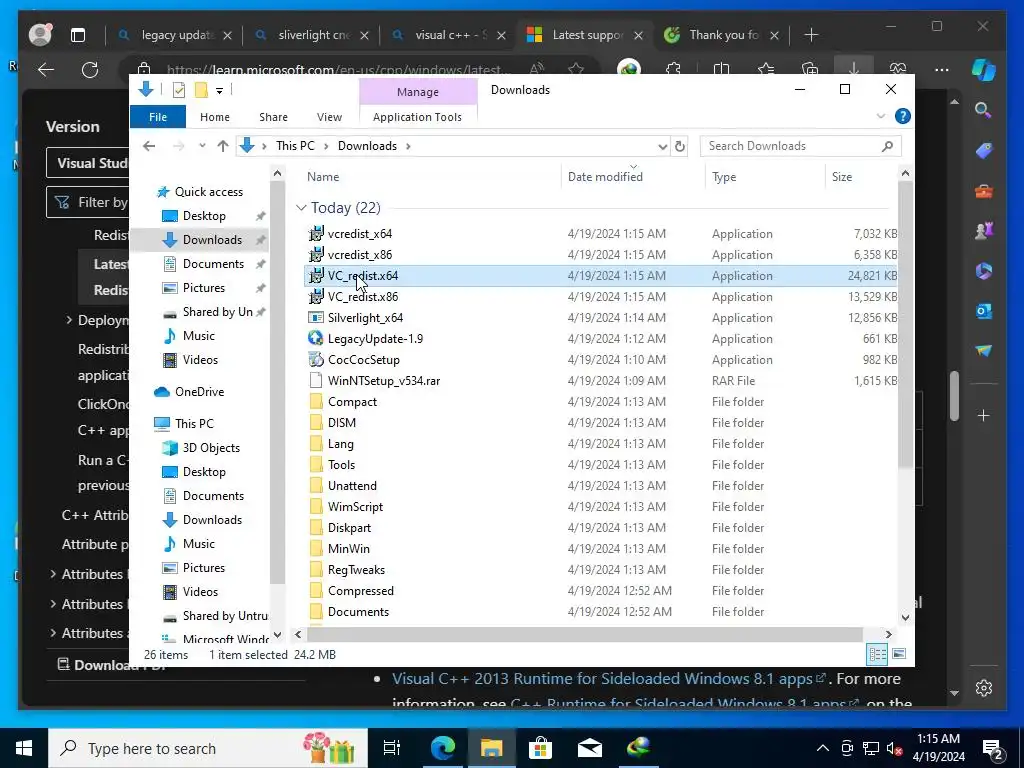This screenshot has width=1024, height=768.
Task: Select OneDrive in navigation pane
Action: coord(199,392)
